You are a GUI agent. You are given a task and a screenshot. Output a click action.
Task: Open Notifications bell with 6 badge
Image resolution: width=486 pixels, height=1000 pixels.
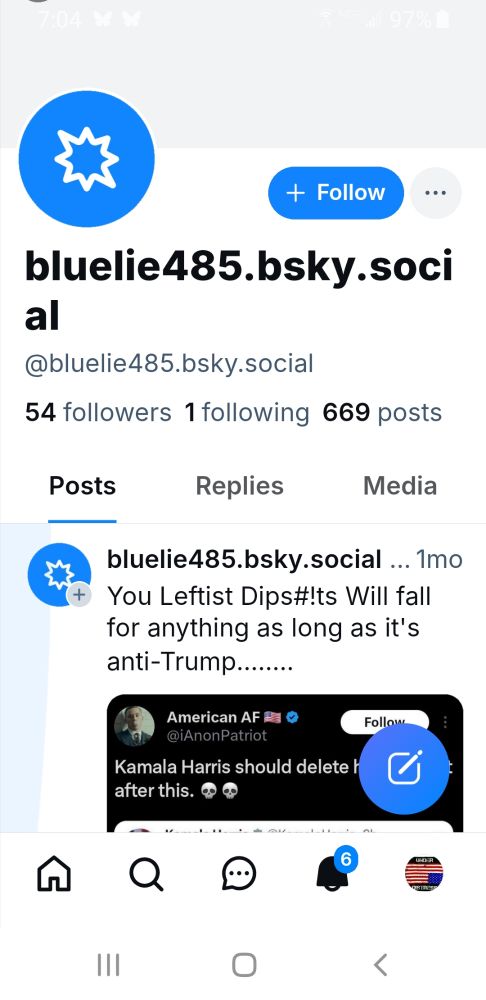click(334, 871)
